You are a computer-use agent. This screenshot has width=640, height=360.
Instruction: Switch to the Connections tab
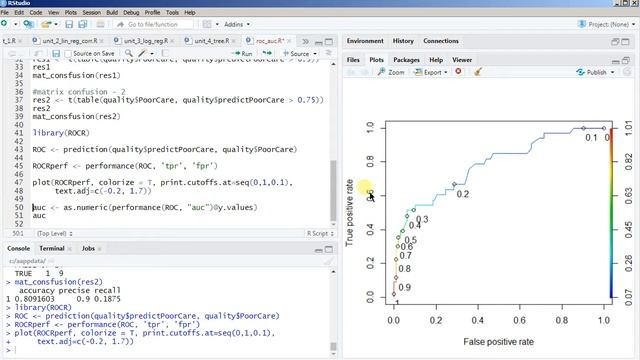441,41
